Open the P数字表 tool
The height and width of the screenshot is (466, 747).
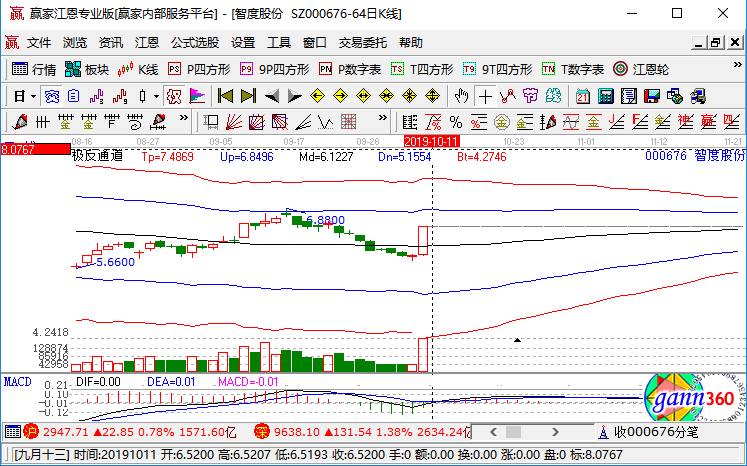[x=350, y=70]
